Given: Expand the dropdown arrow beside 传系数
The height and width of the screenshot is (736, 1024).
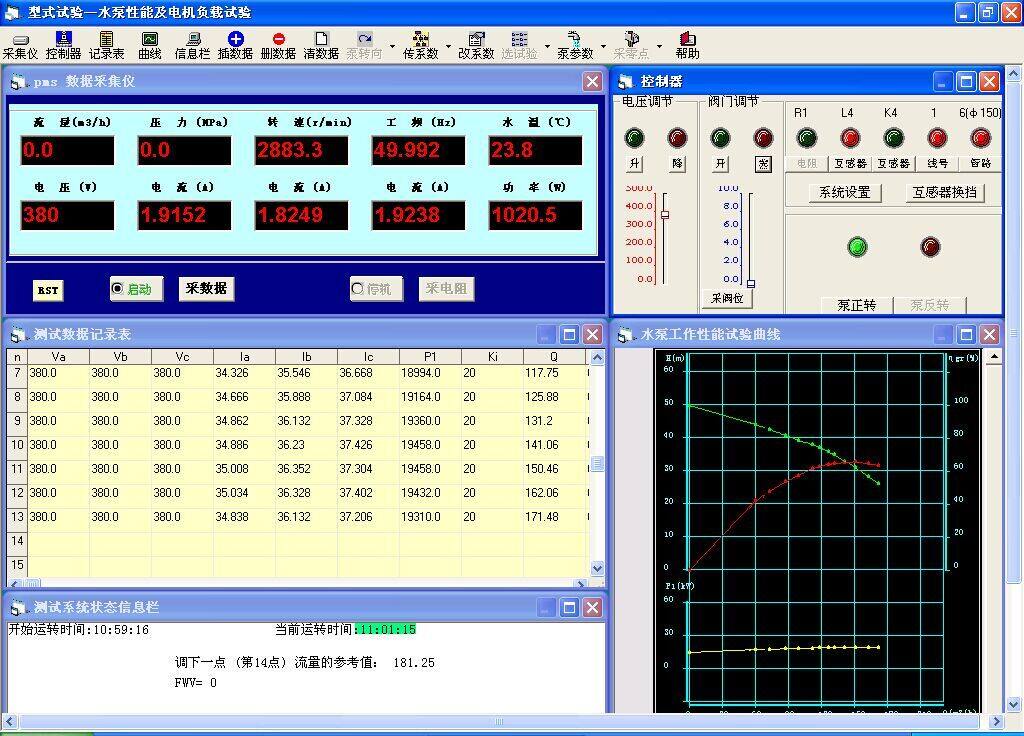Looking at the screenshot, I should tap(448, 47).
